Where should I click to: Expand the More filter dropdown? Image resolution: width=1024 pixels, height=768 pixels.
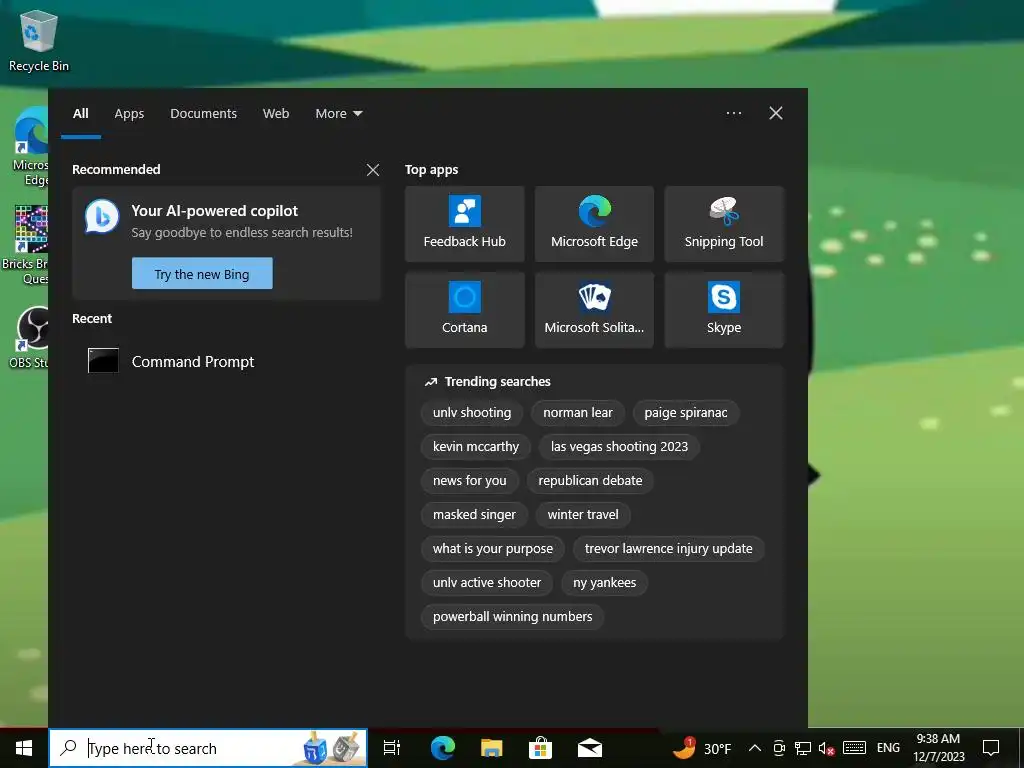[338, 114]
